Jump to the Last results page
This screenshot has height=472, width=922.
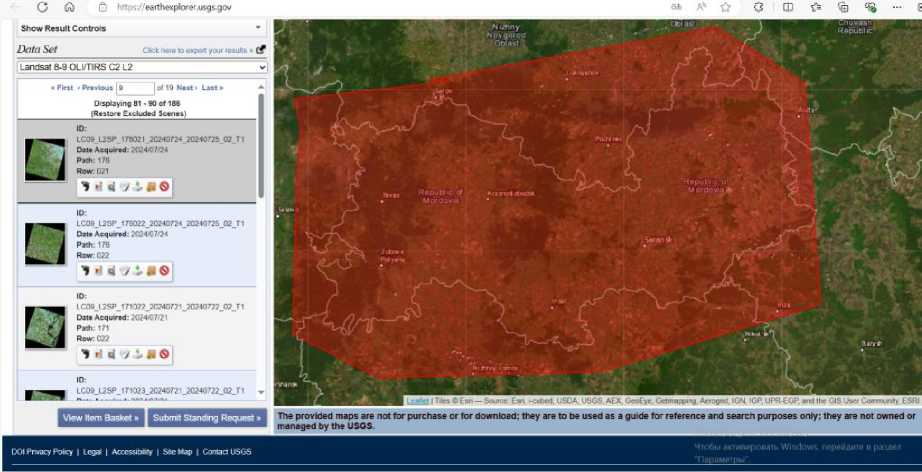tap(212, 88)
